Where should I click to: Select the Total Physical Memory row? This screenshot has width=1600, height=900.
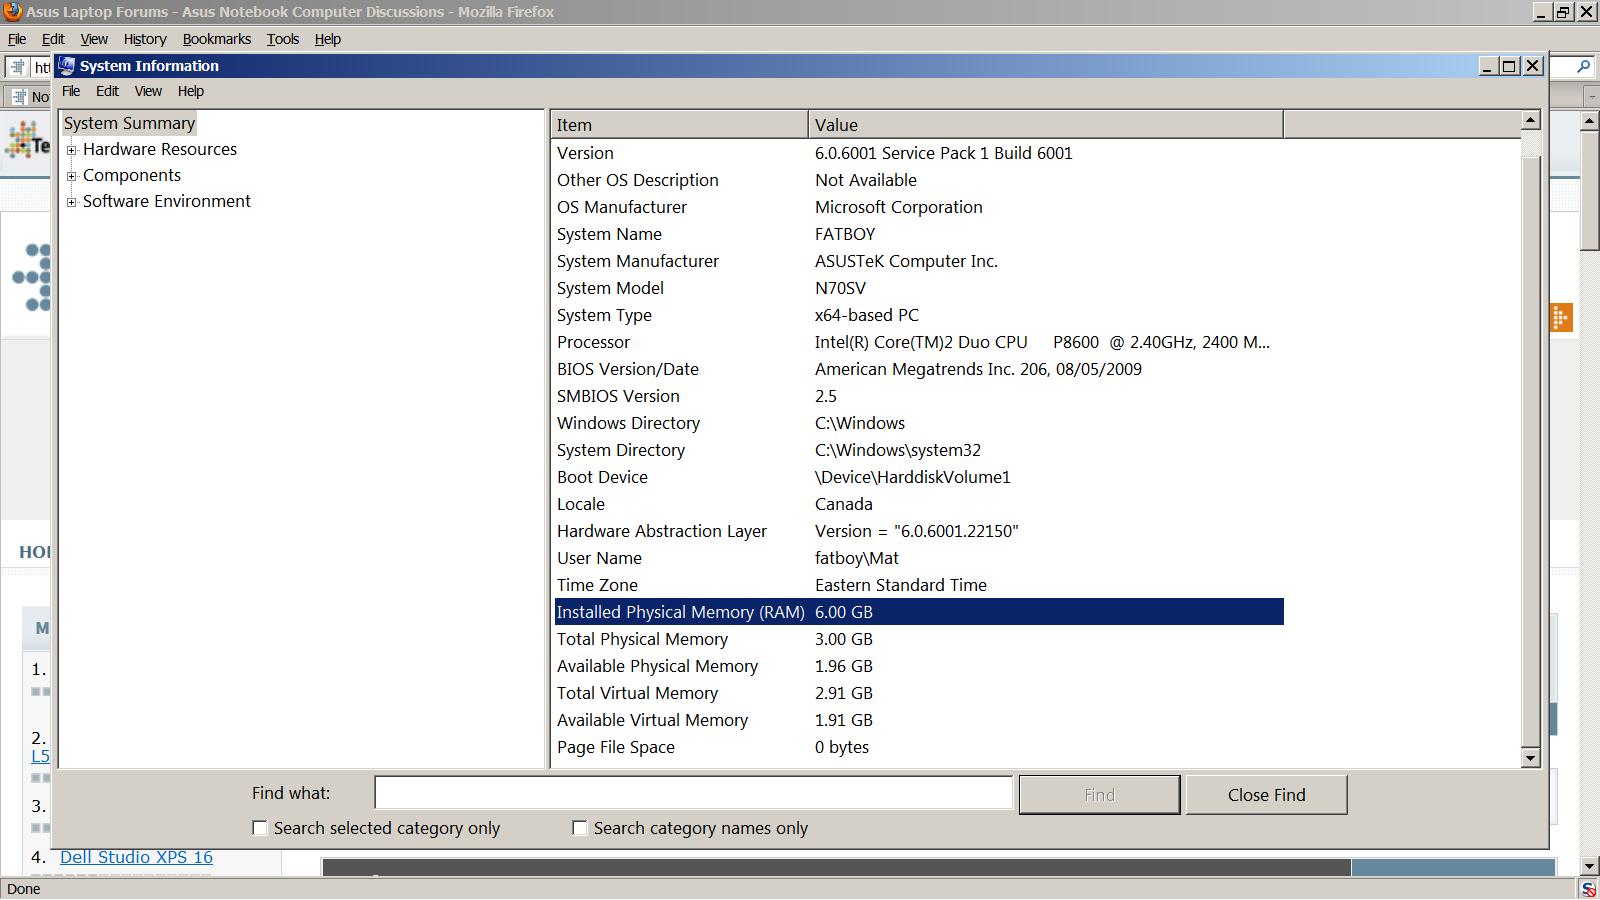[x=919, y=639]
